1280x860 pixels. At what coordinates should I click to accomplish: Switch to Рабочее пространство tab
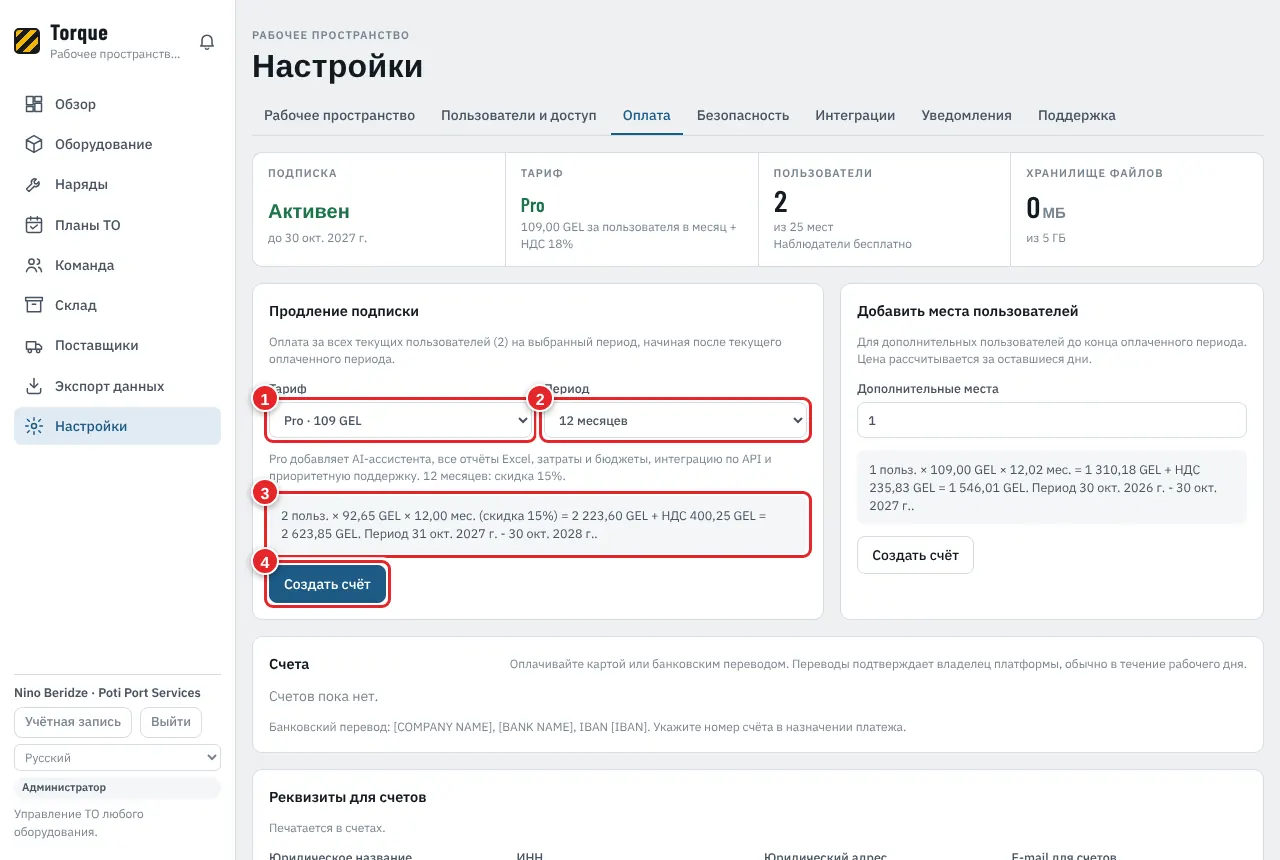tap(339, 115)
